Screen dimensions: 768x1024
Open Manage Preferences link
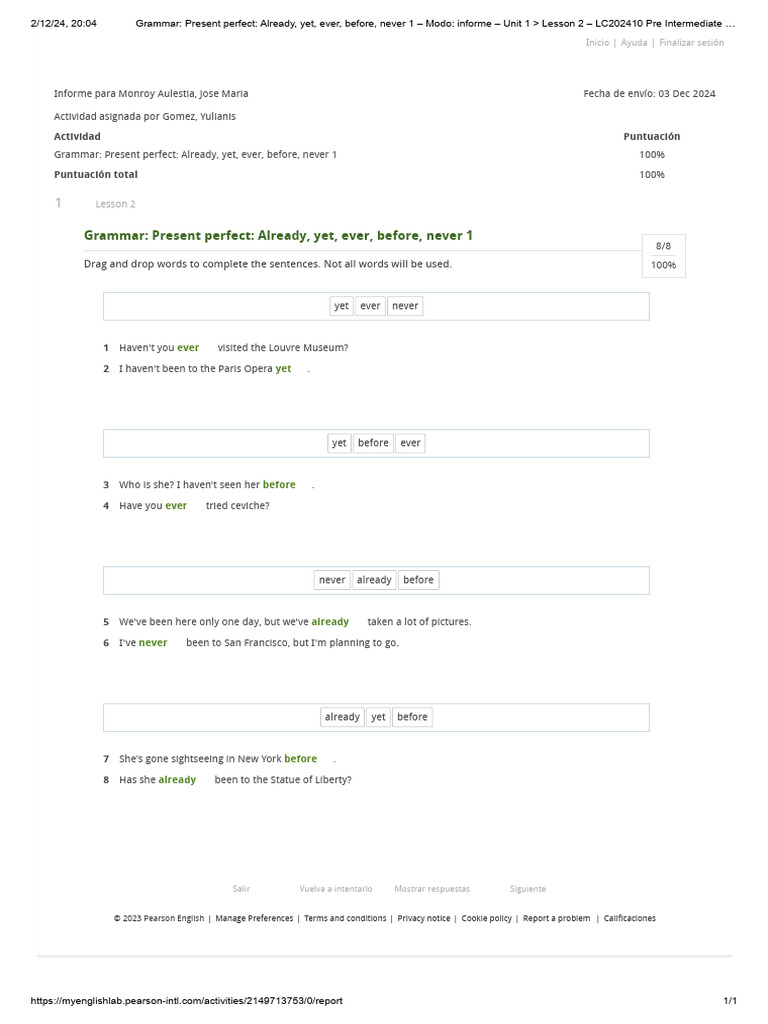[x=254, y=918]
